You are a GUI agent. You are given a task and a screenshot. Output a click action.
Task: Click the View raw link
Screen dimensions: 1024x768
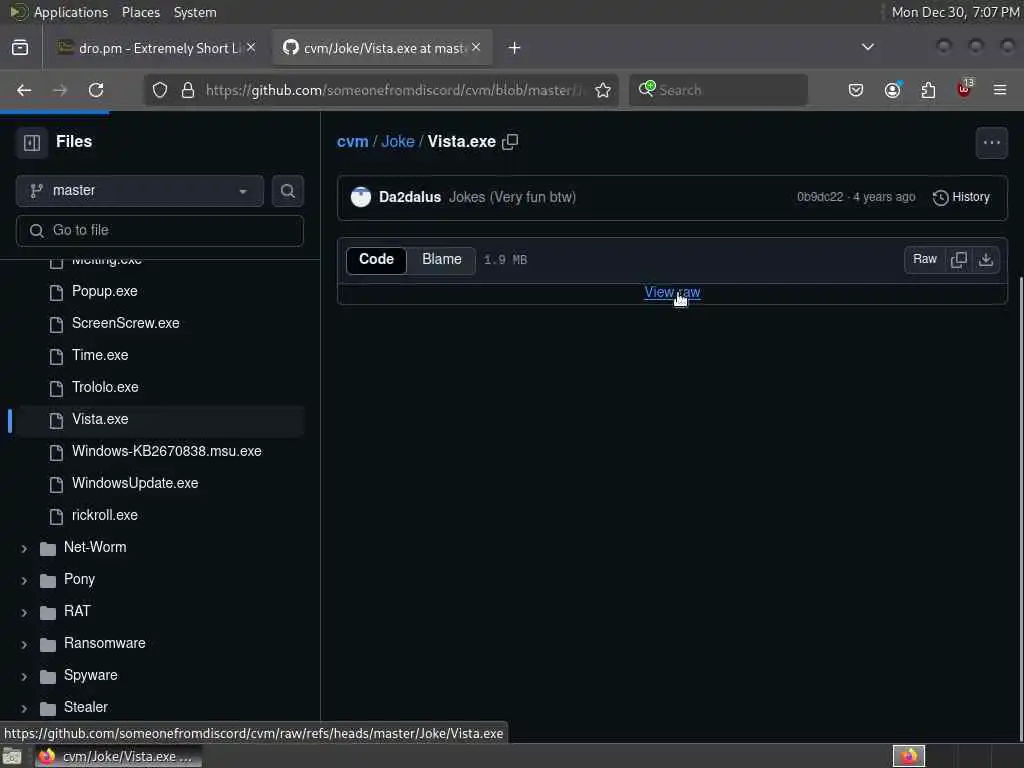click(672, 293)
